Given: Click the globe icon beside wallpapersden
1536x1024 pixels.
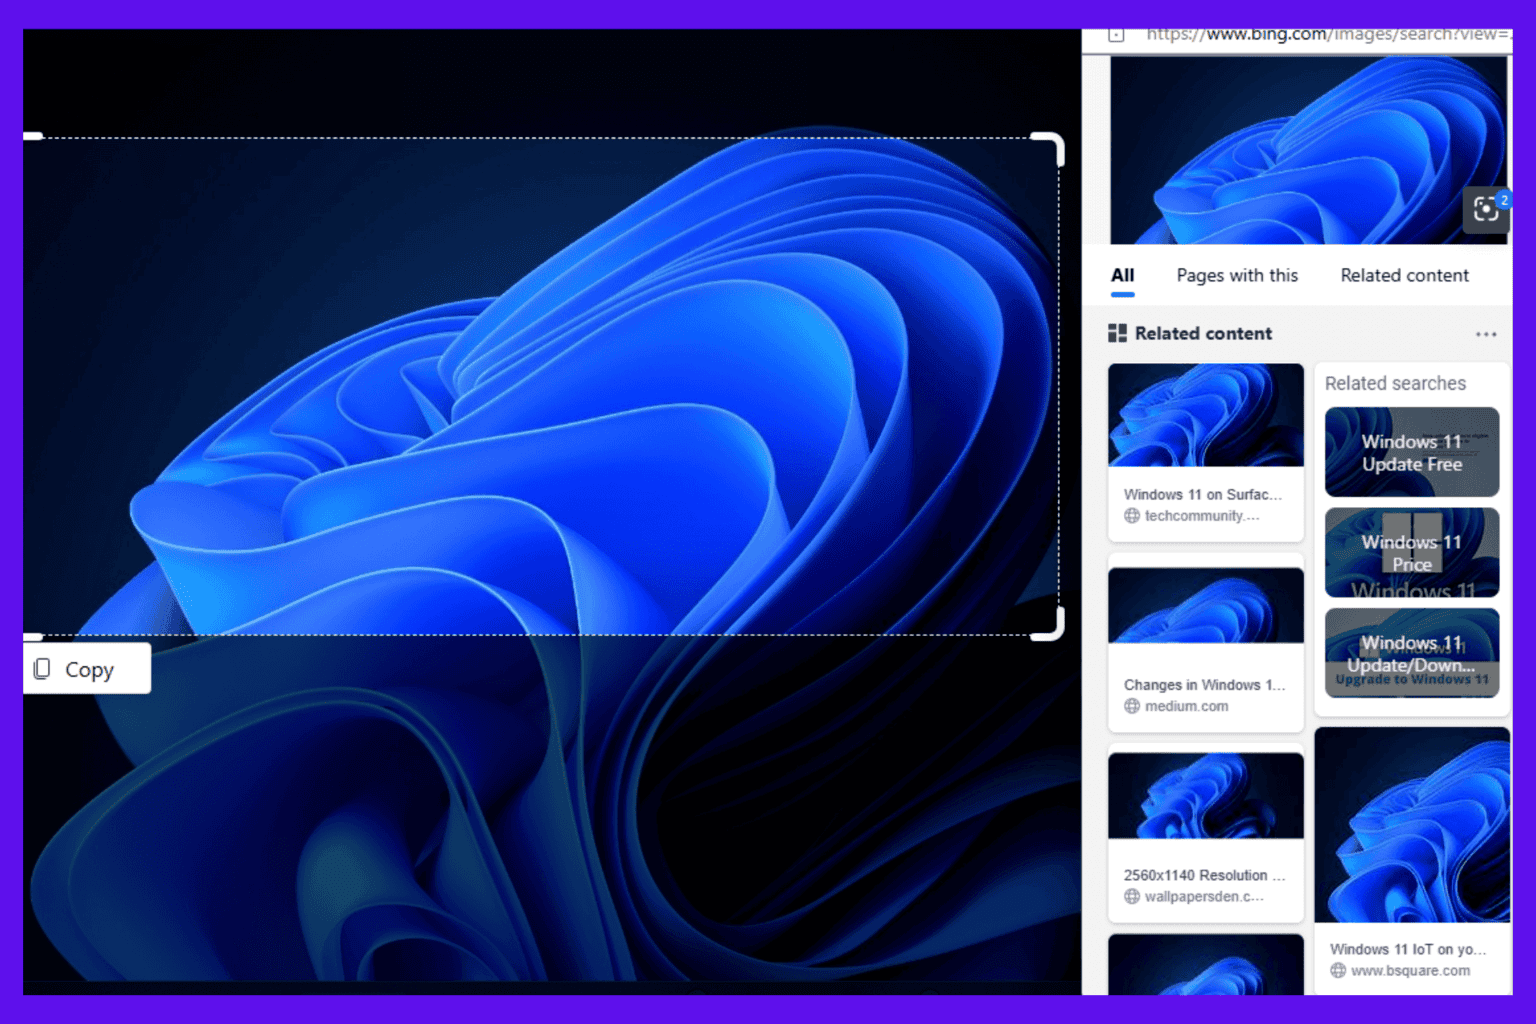Looking at the screenshot, I should [x=1132, y=896].
